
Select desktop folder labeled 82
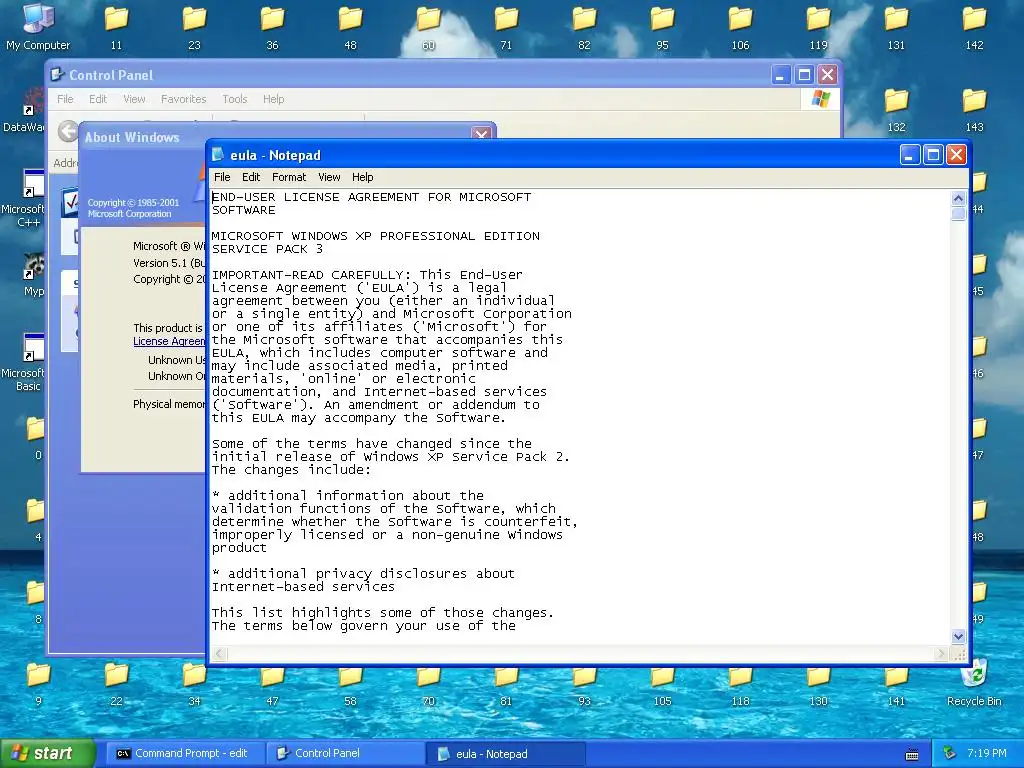point(584,27)
